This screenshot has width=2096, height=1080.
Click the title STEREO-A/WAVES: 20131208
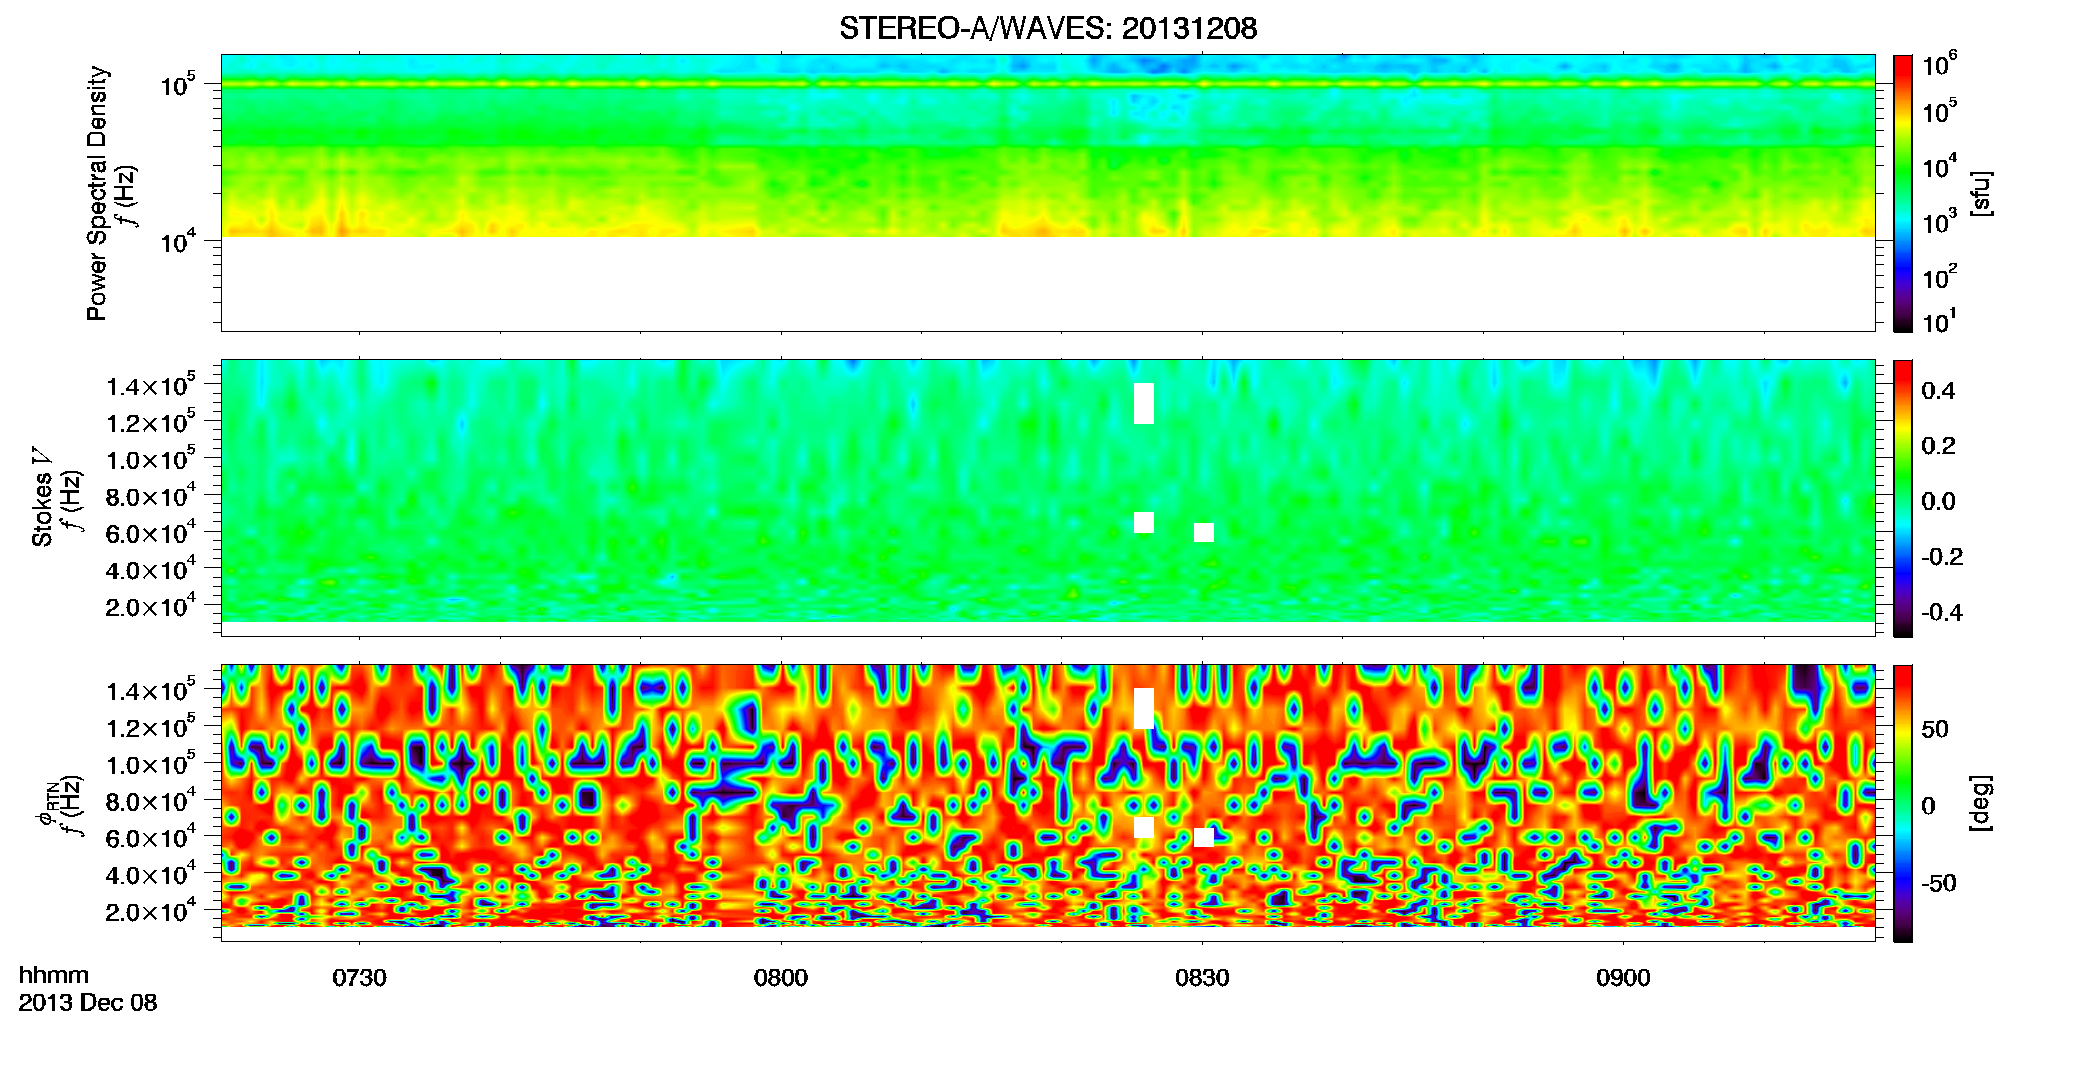click(x=1048, y=28)
